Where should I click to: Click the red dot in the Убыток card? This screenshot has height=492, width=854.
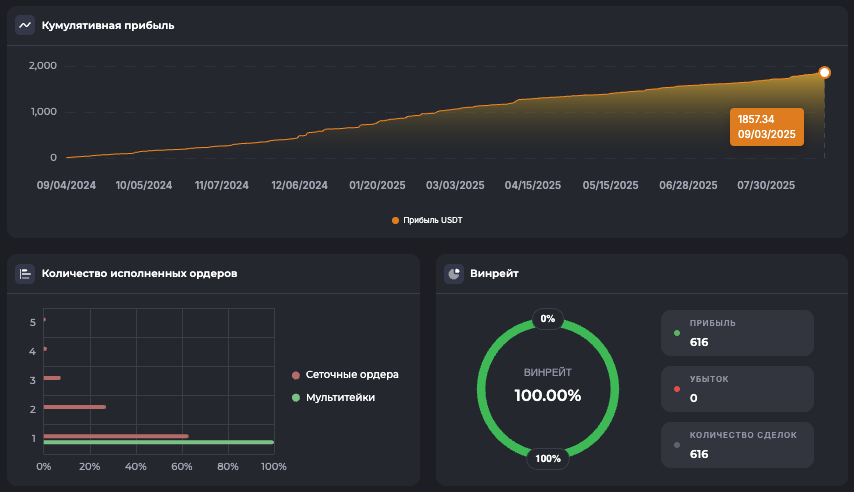(677, 388)
